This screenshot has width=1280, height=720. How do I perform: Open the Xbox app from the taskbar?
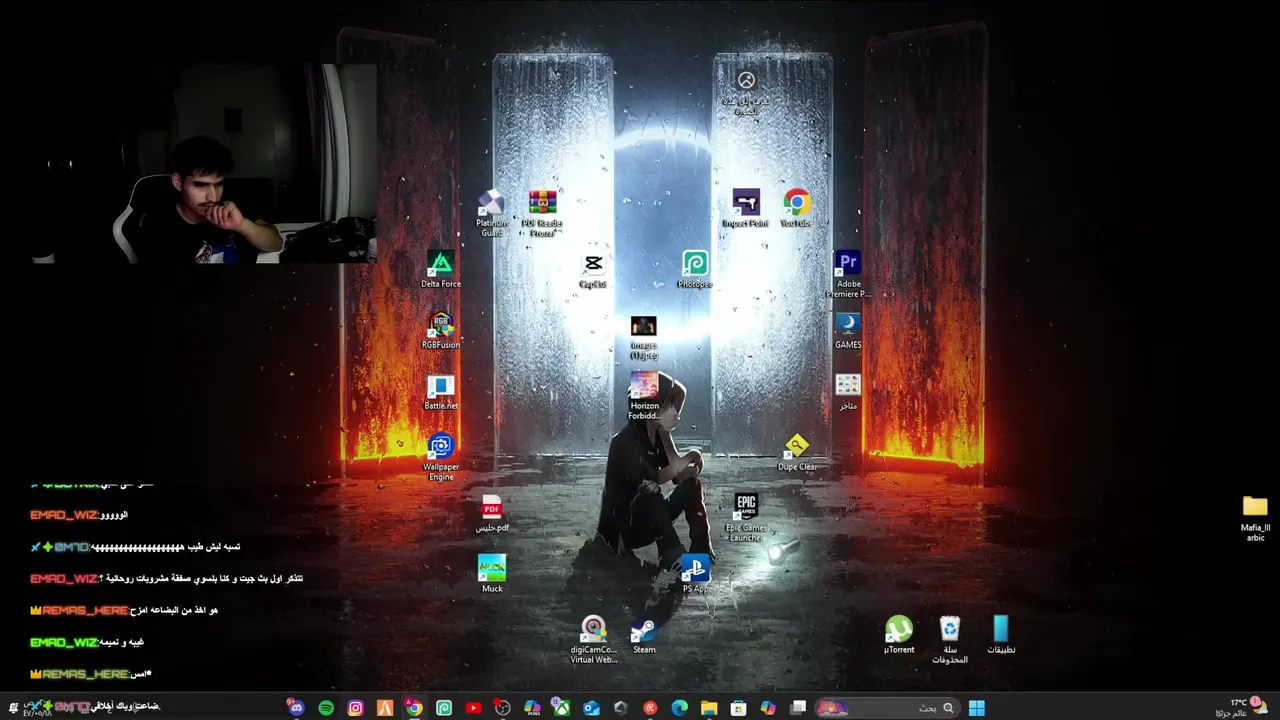(562, 708)
